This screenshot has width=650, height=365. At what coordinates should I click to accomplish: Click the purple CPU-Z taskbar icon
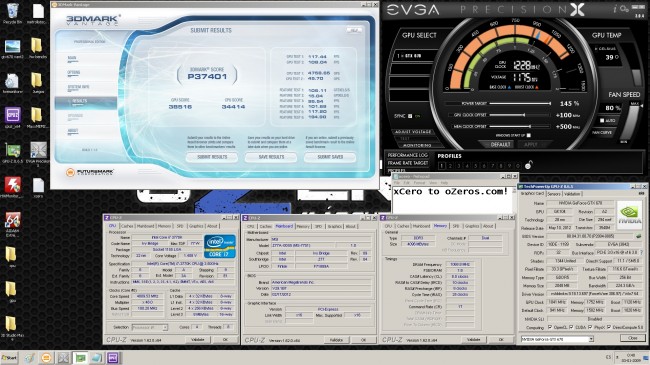113,358
